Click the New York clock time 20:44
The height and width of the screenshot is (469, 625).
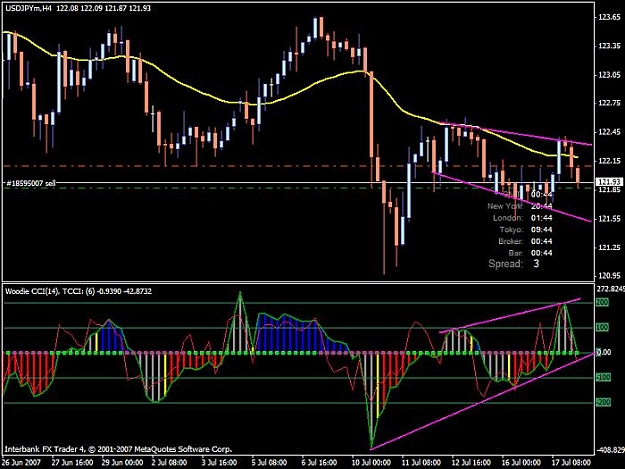click(x=541, y=206)
